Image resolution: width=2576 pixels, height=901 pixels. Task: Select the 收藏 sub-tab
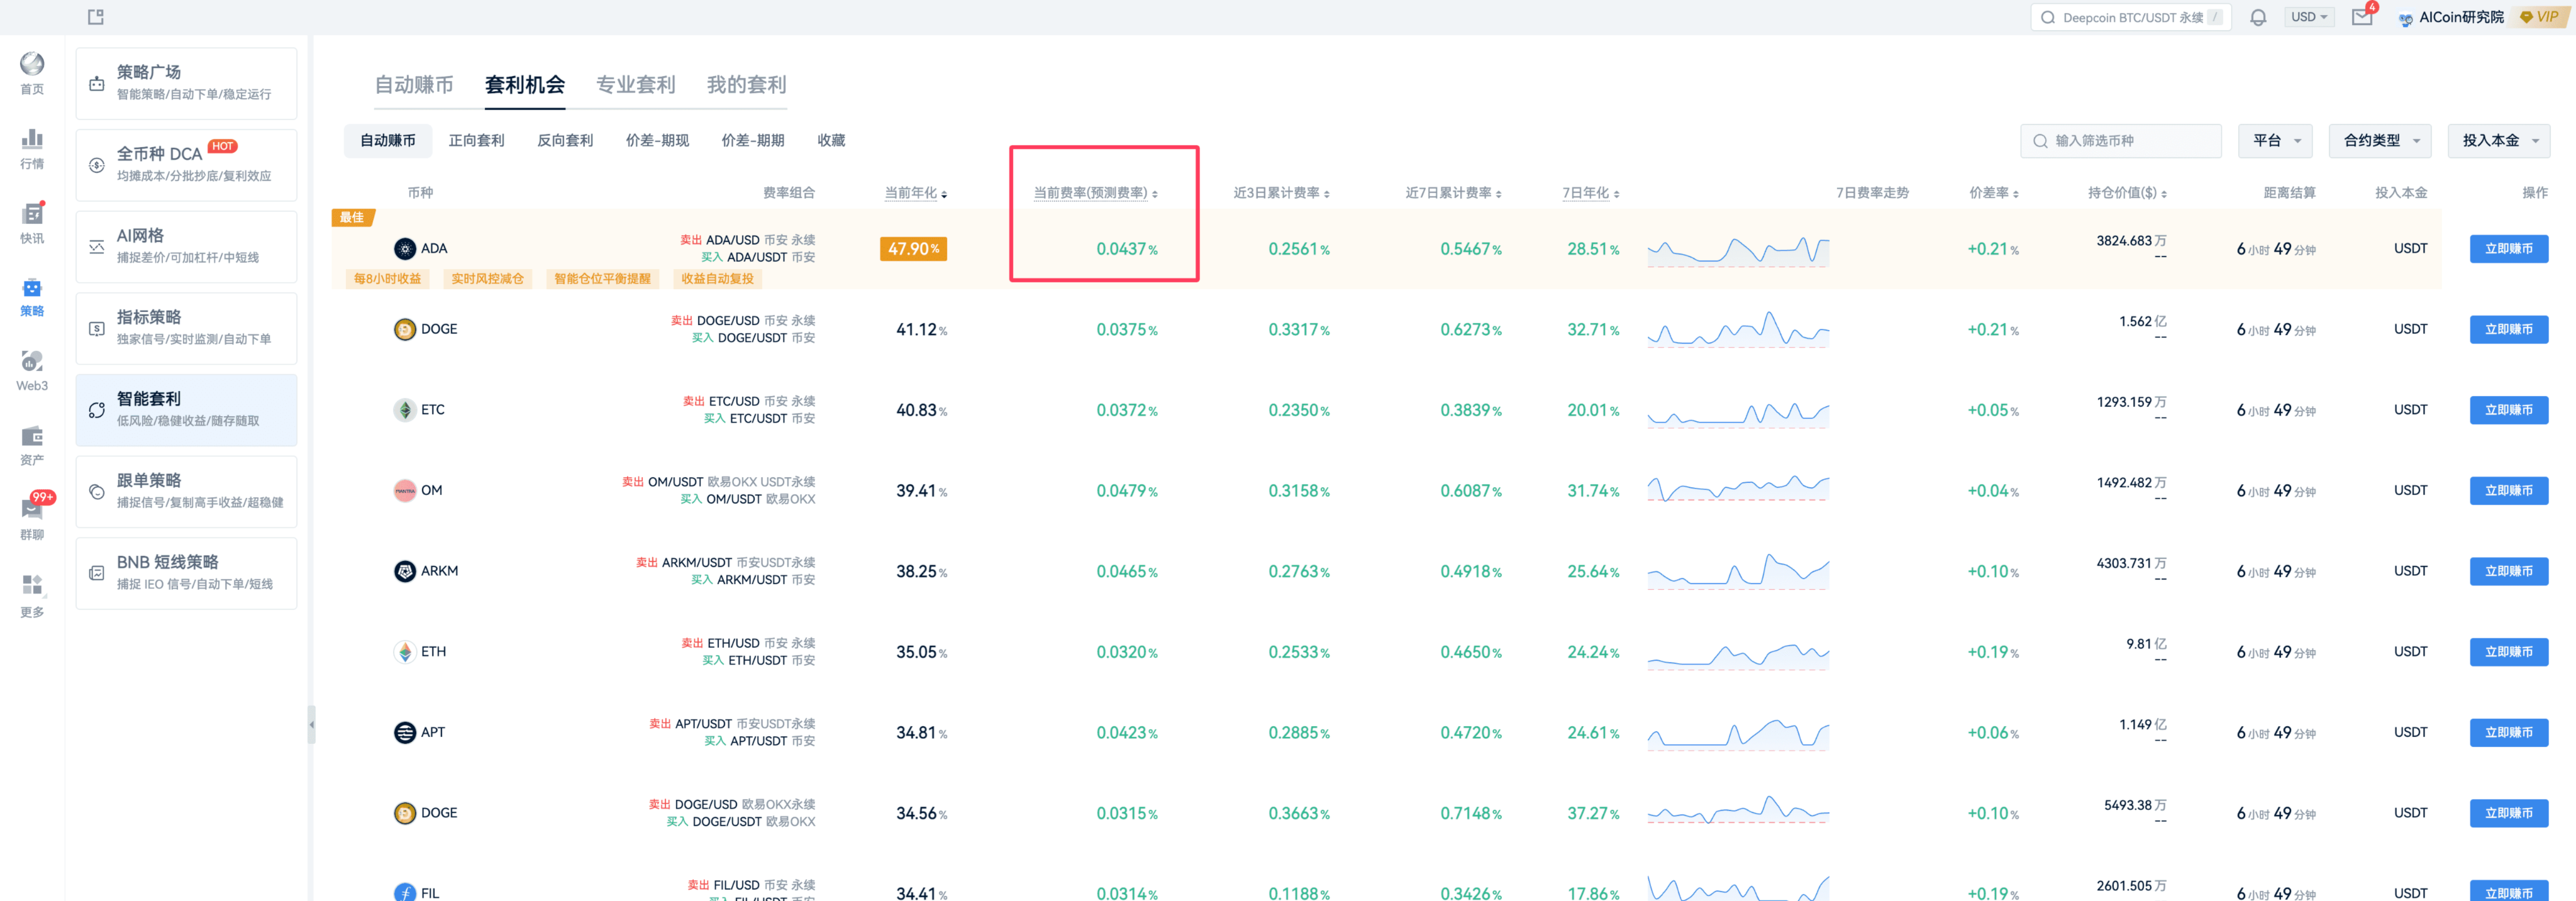831,141
